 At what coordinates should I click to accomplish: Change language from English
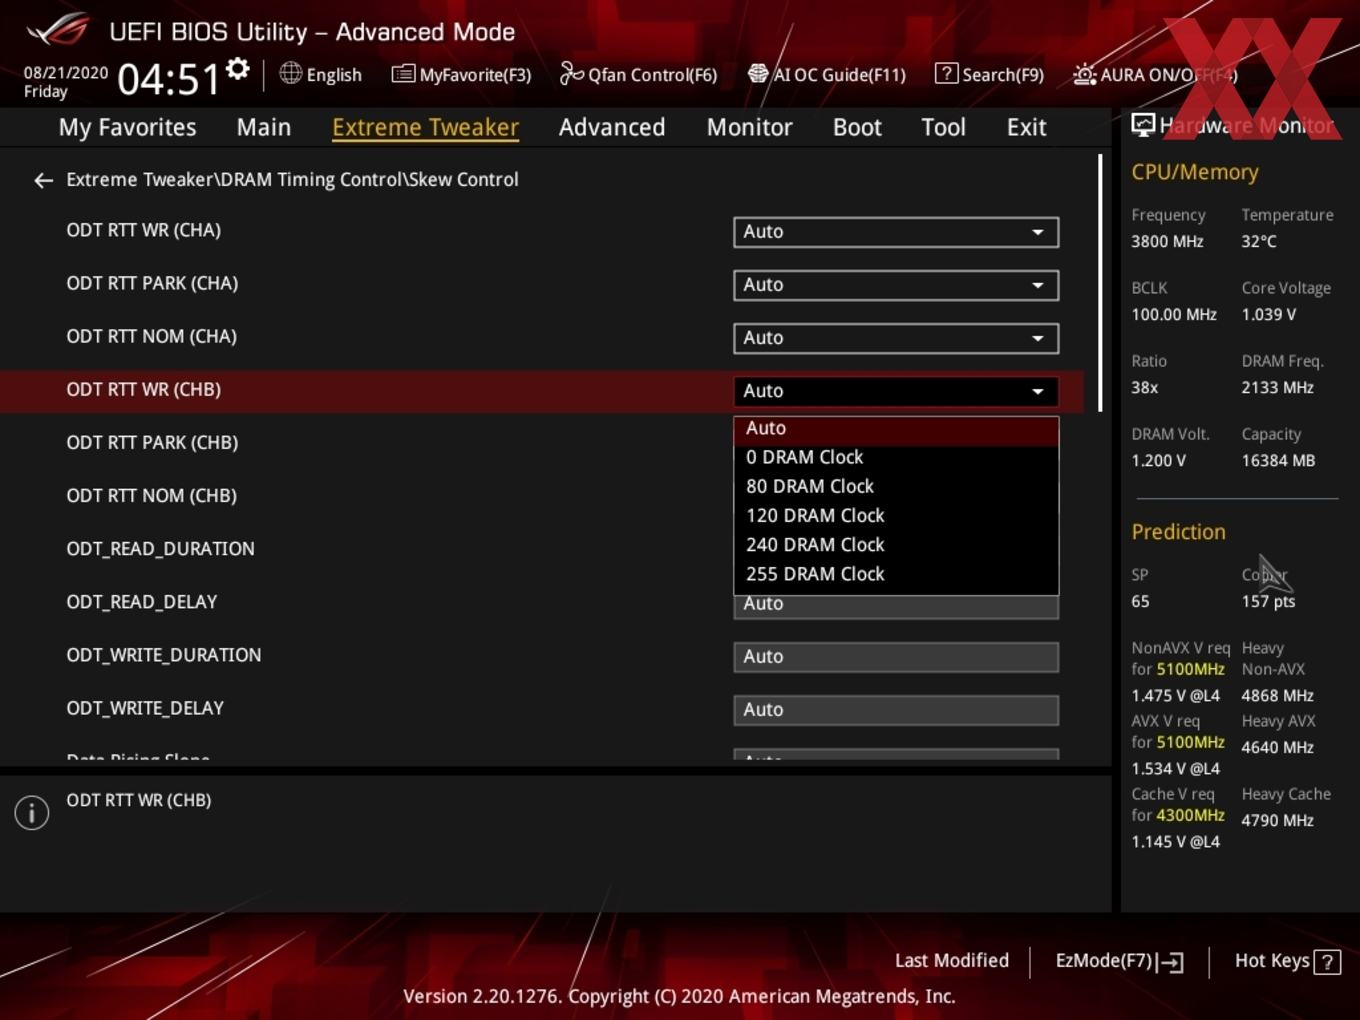334,75
